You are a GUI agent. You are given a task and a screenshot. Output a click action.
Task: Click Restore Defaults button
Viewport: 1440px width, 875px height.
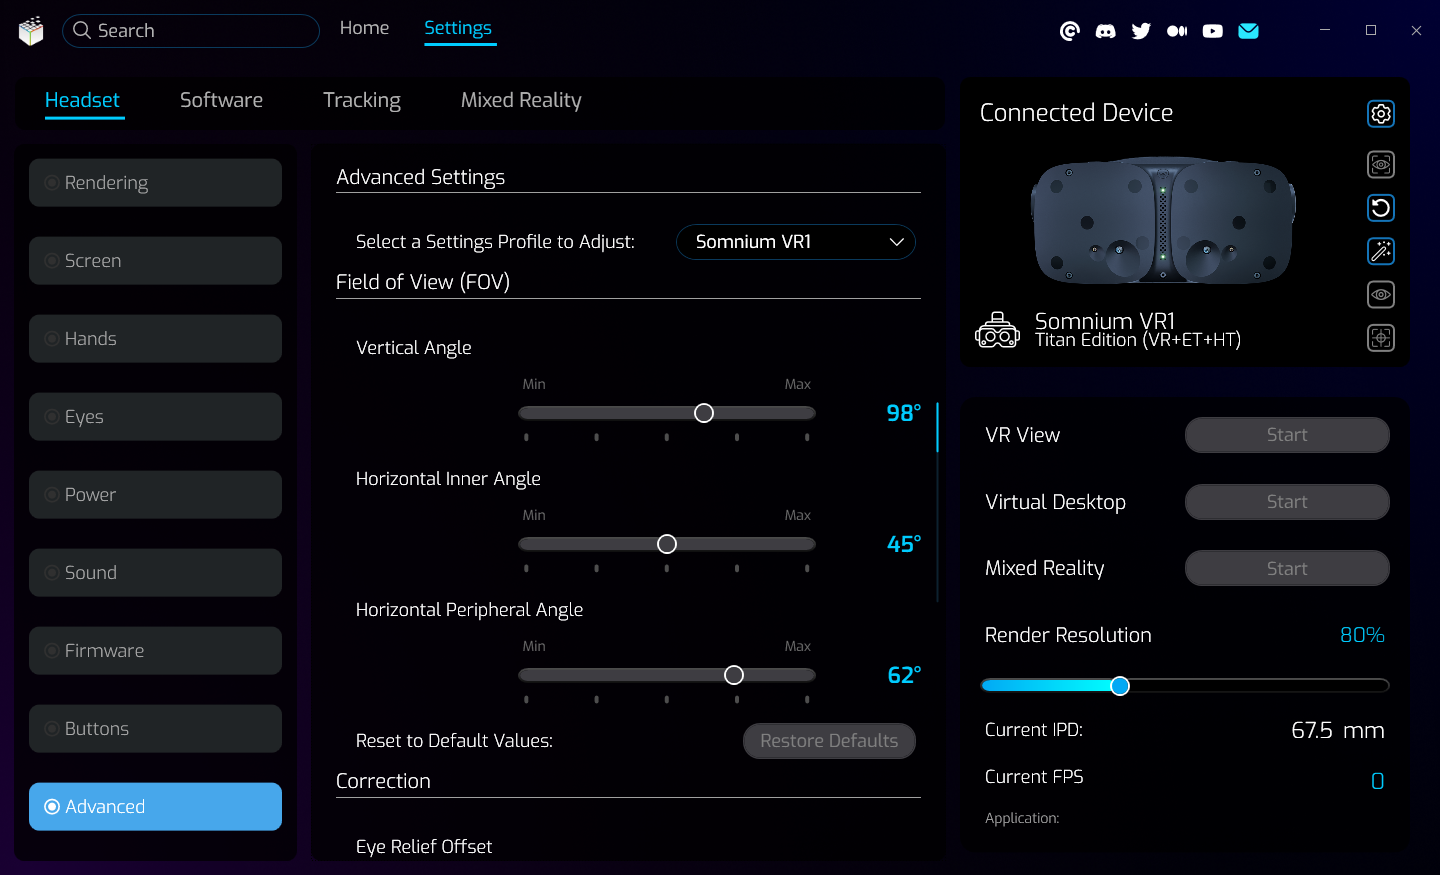(829, 741)
